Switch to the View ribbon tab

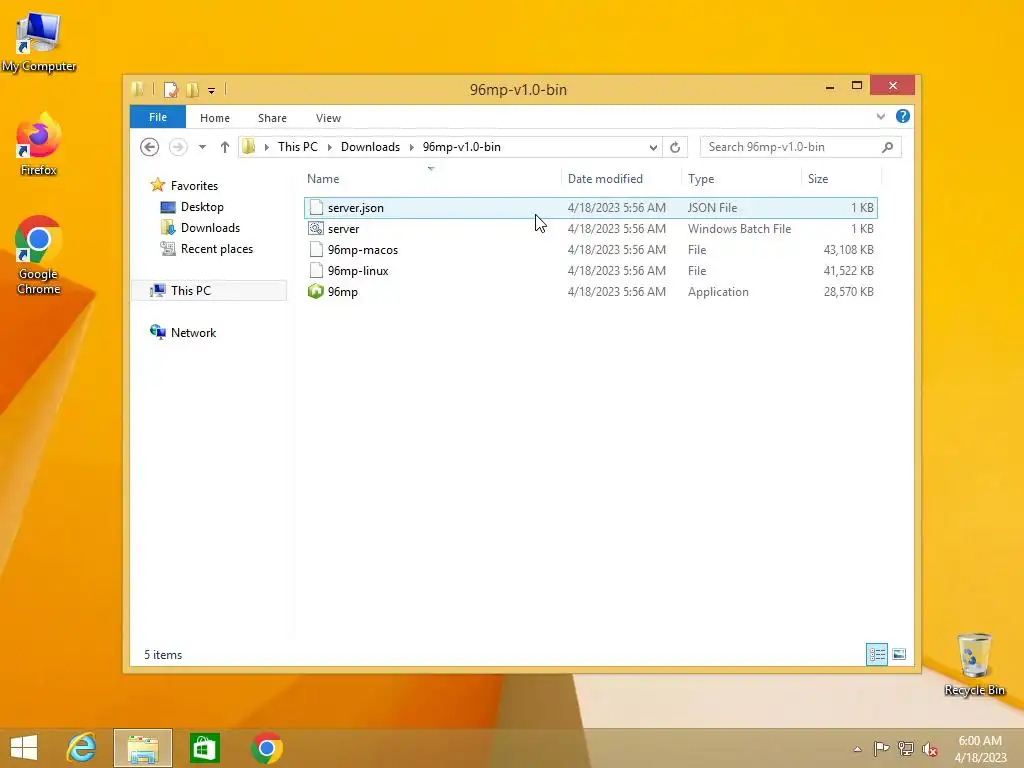[328, 118]
